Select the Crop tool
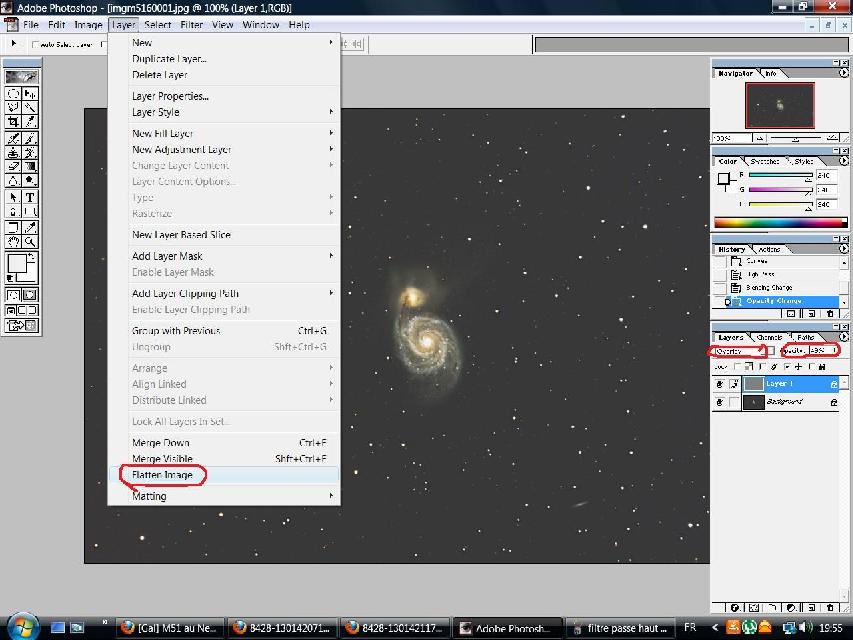 click(x=13, y=121)
